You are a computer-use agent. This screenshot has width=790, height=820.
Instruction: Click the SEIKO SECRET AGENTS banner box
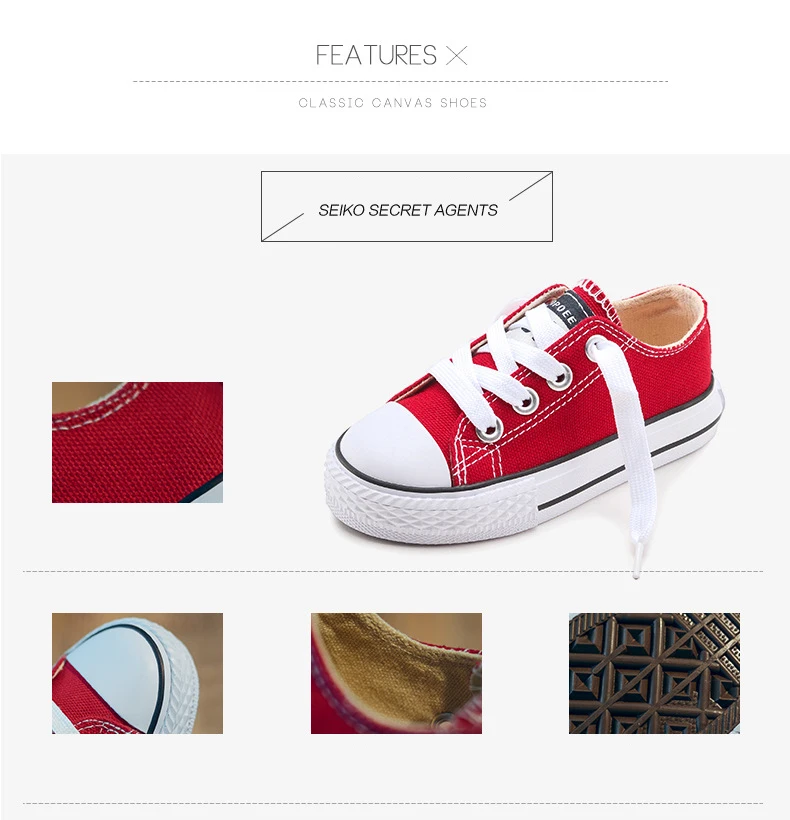tap(407, 206)
